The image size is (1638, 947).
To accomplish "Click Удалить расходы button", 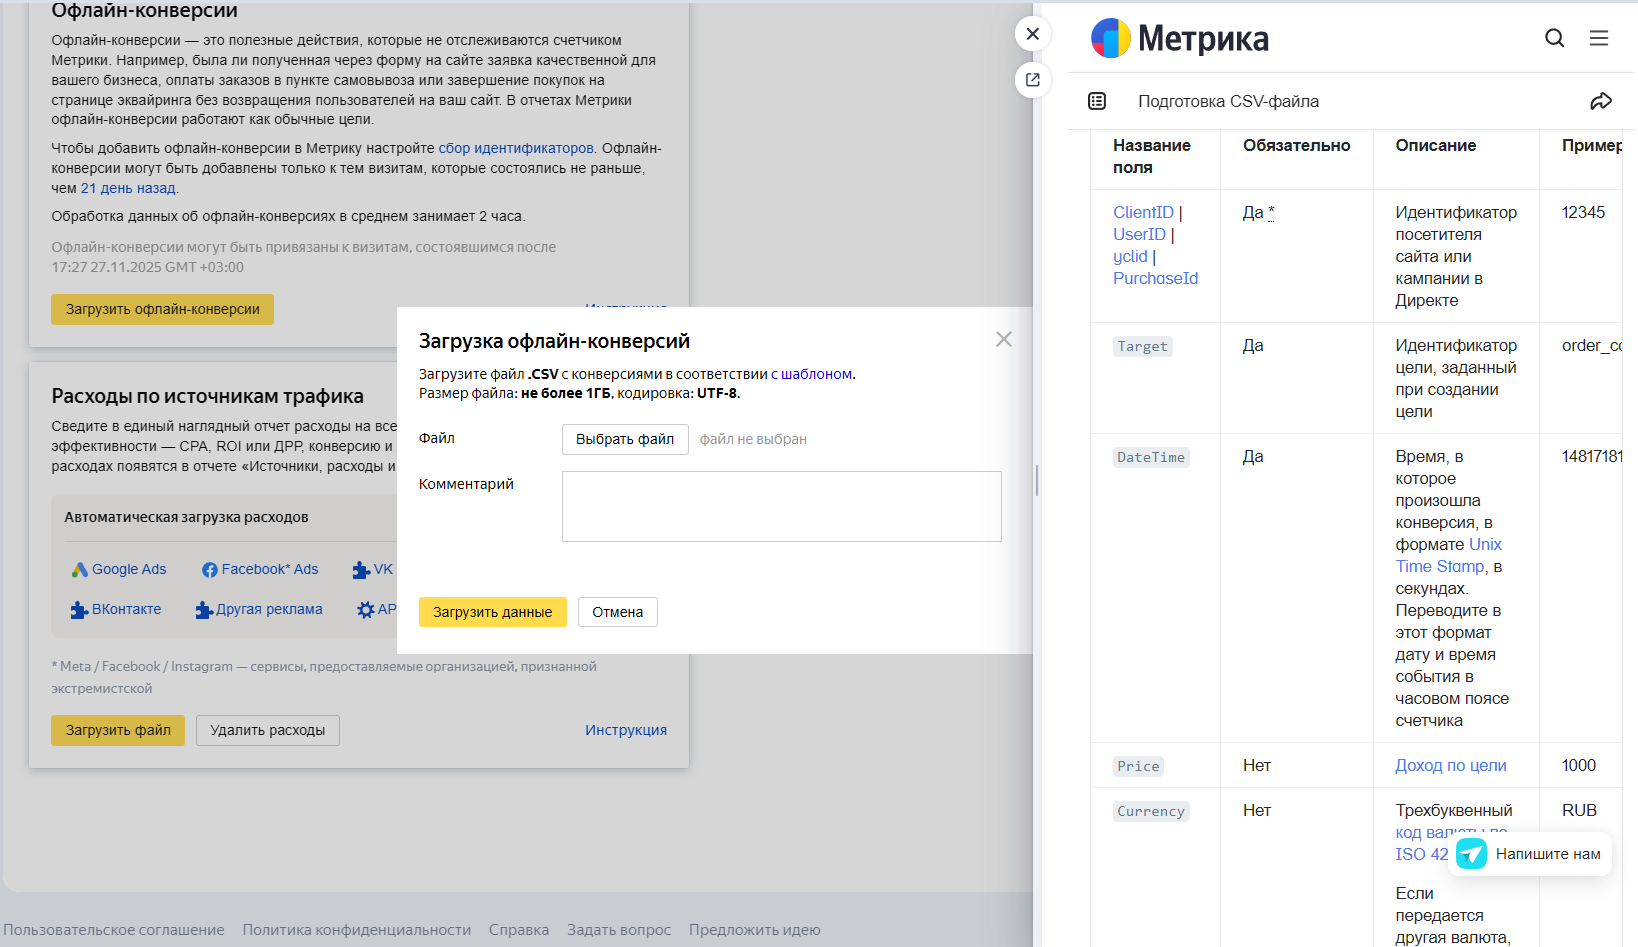I will [x=267, y=730].
